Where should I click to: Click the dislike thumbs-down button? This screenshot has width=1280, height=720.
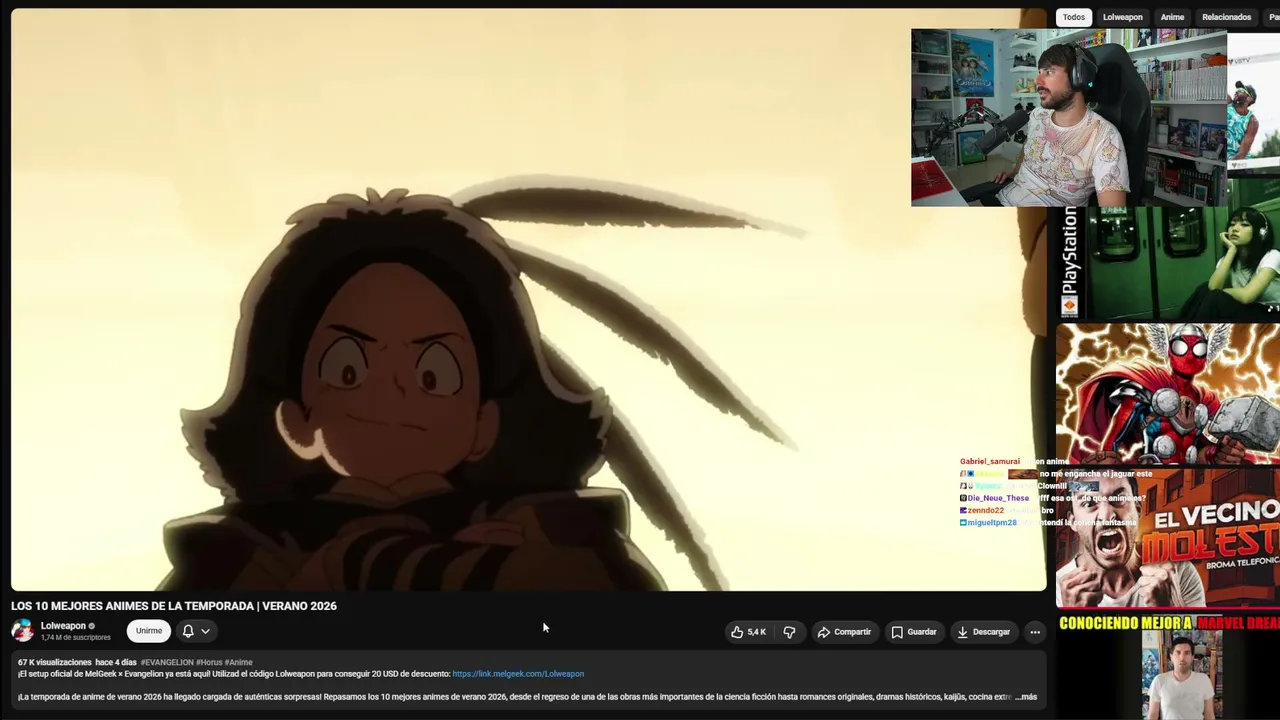[789, 632]
